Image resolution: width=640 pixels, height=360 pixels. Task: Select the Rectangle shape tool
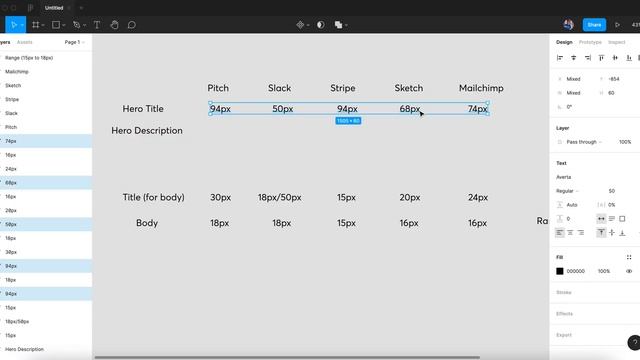(56, 25)
